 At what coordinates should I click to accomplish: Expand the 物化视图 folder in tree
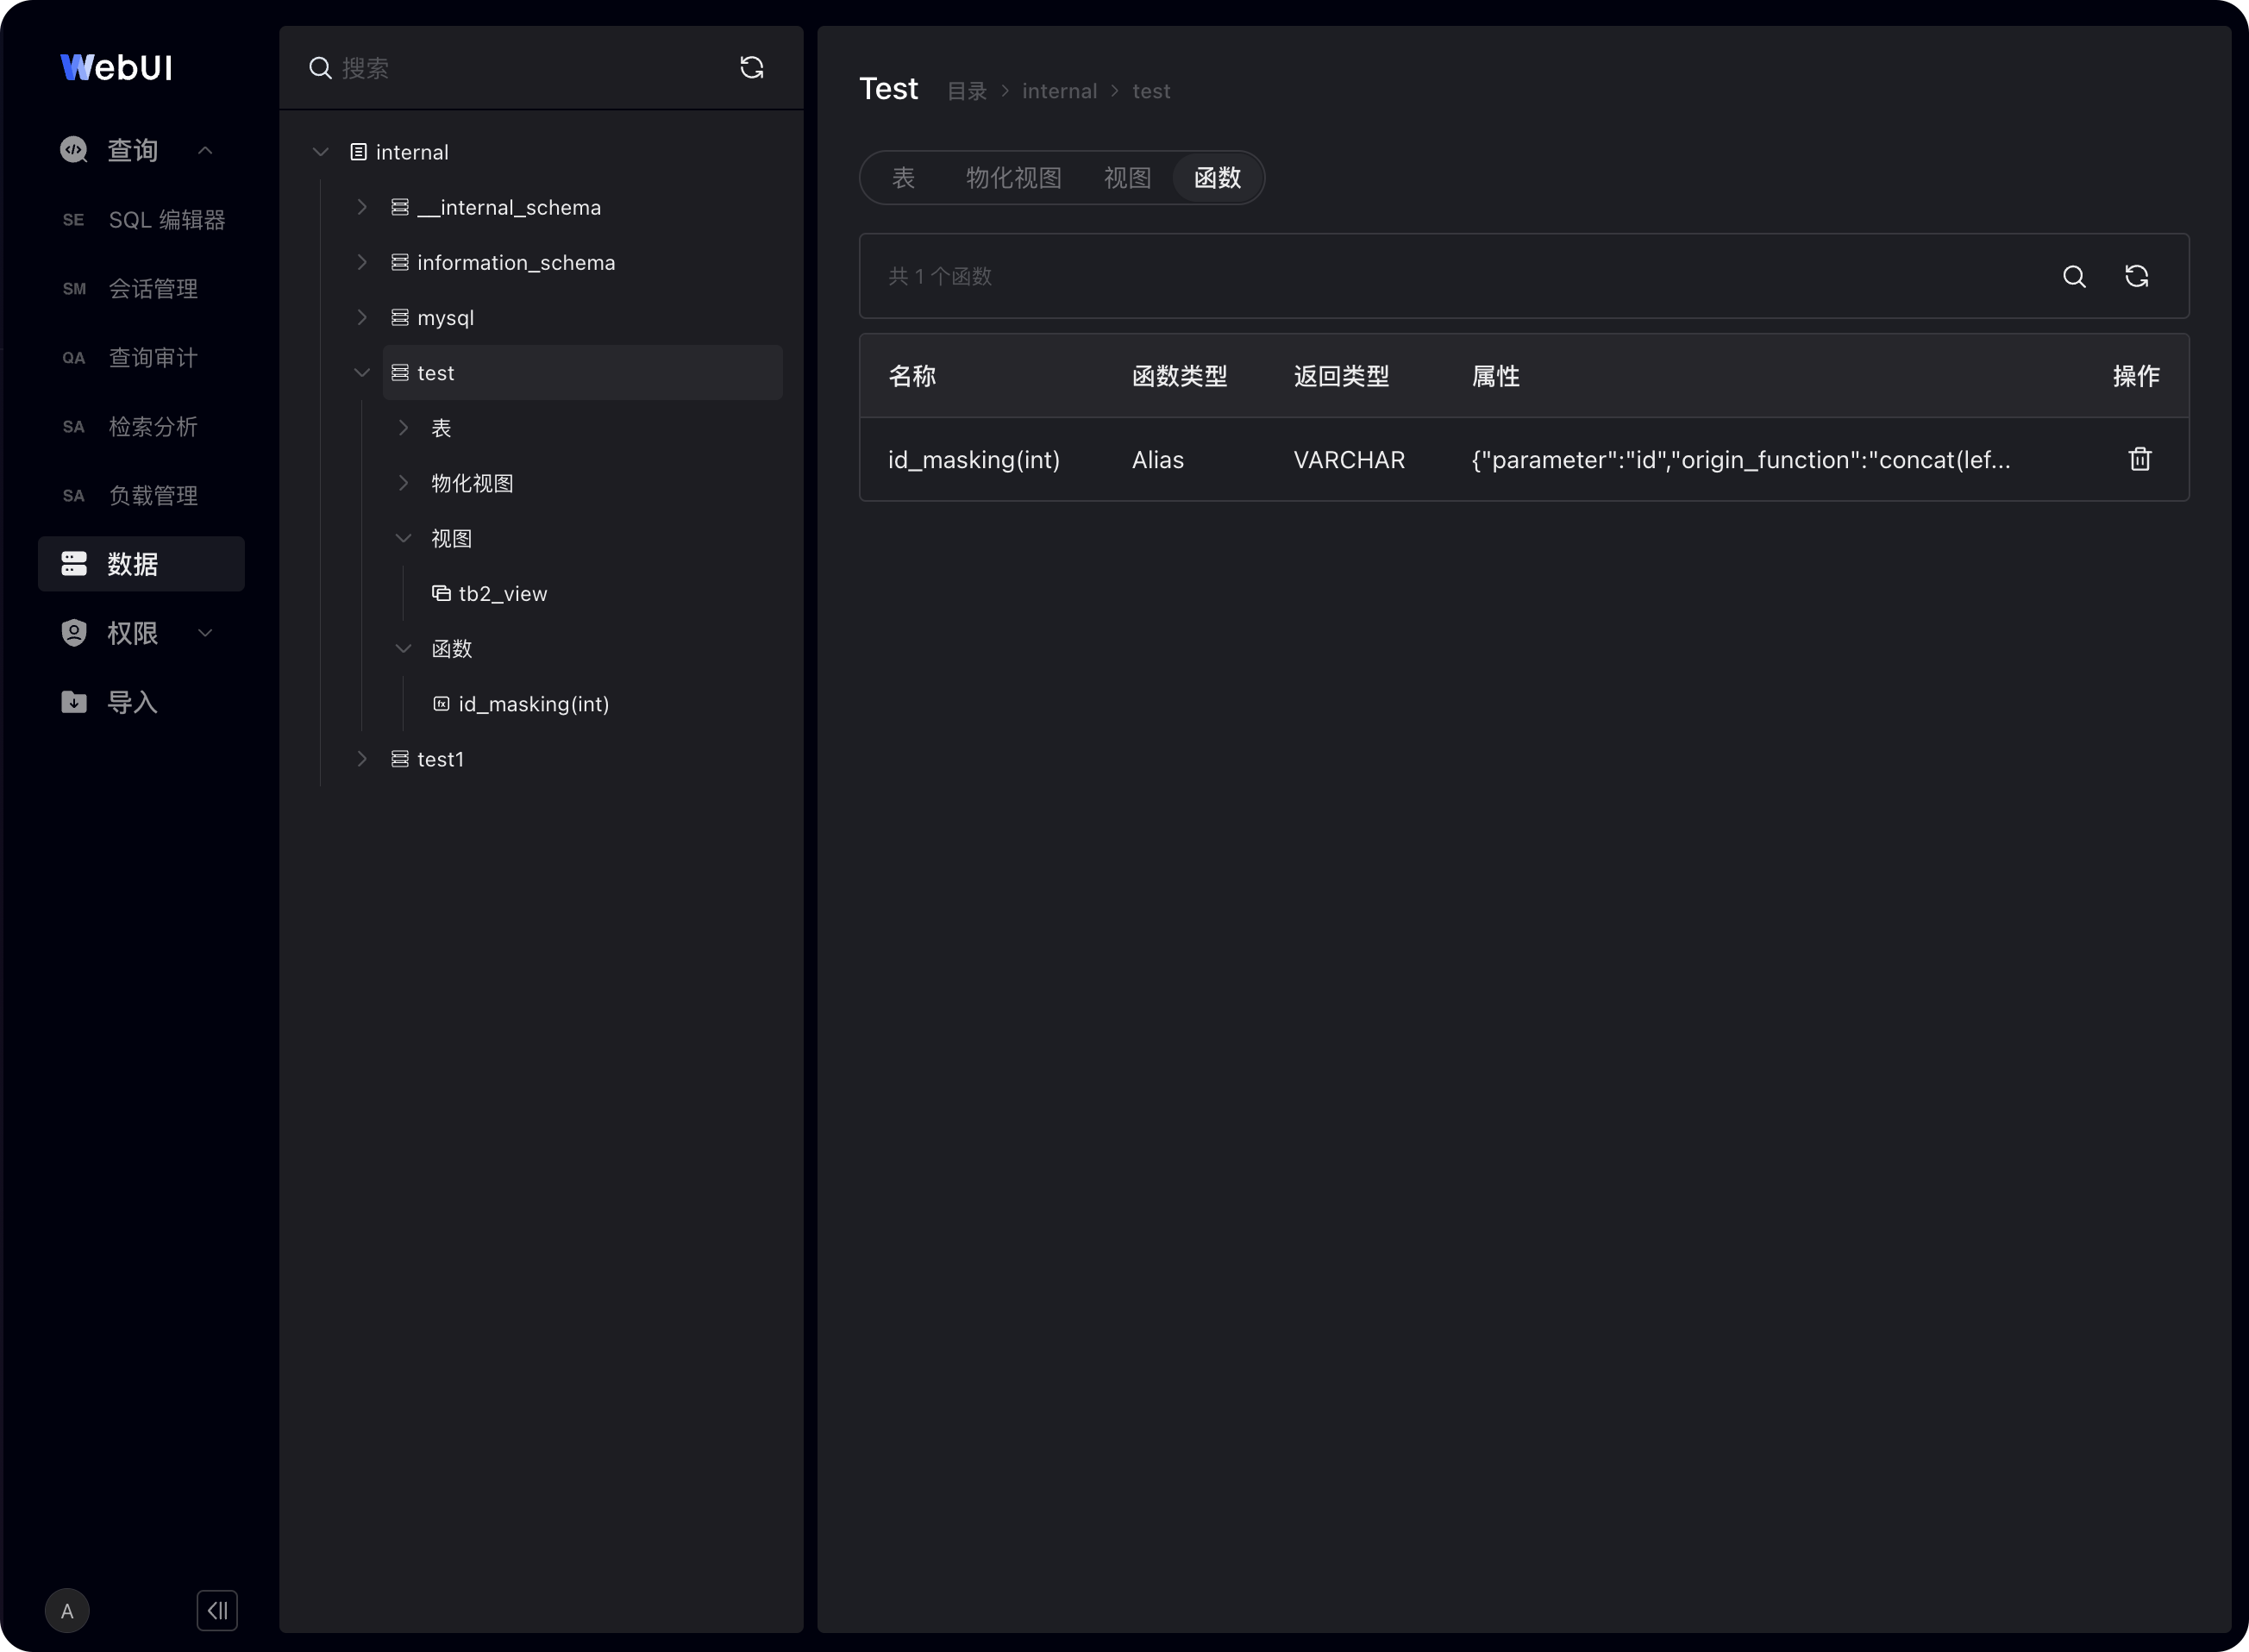403,483
